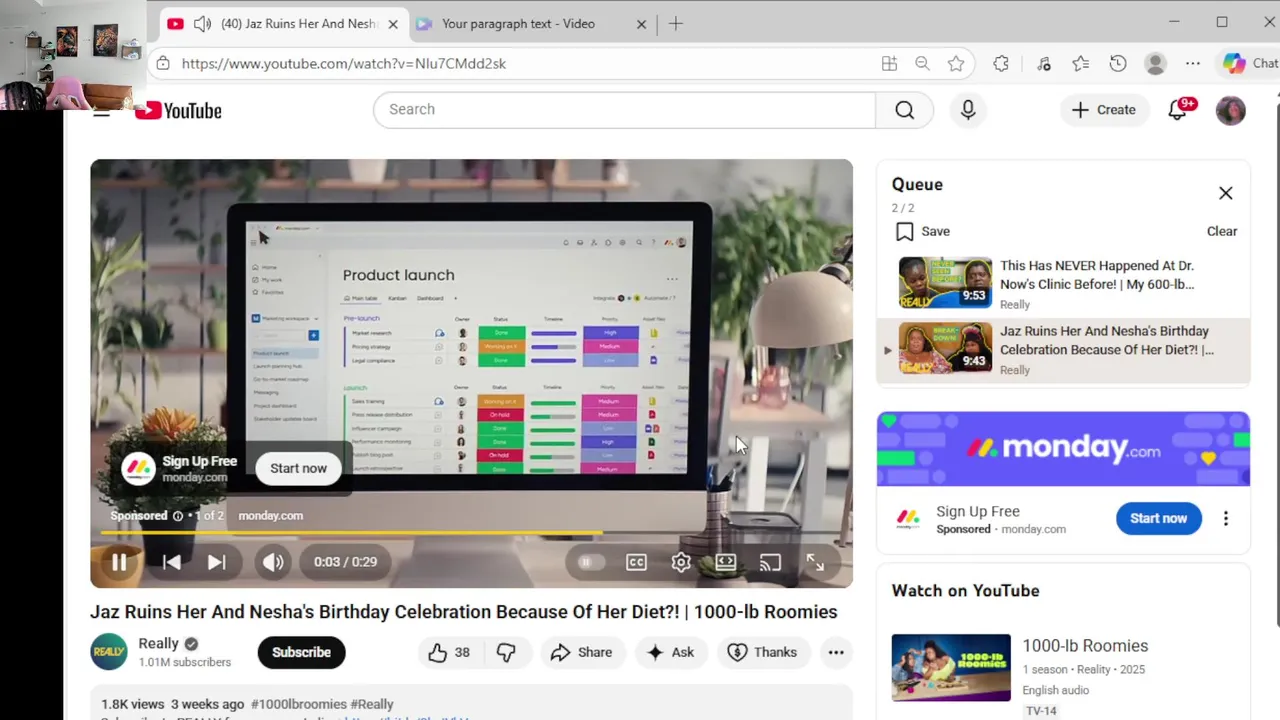Screen dimensions: 1280x720
Task: Open a new browser tab
Action: [x=676, y=24]
